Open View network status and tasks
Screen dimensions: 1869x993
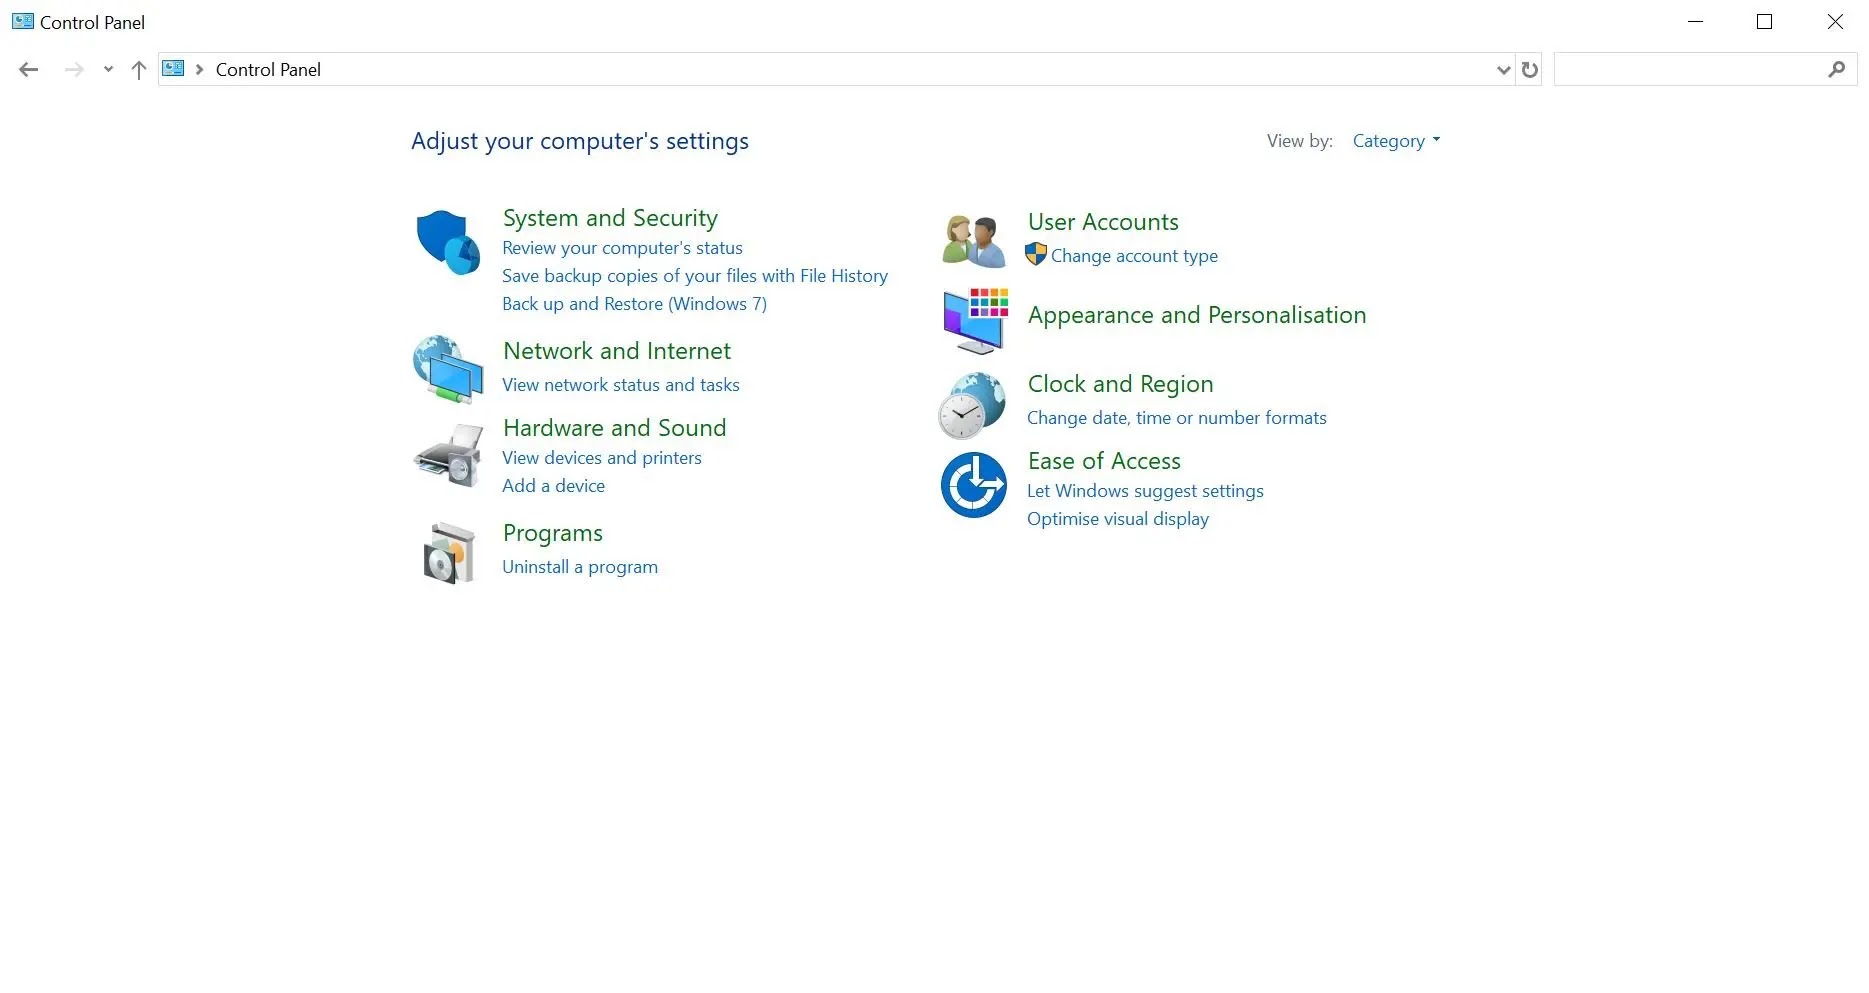[621, 385]
